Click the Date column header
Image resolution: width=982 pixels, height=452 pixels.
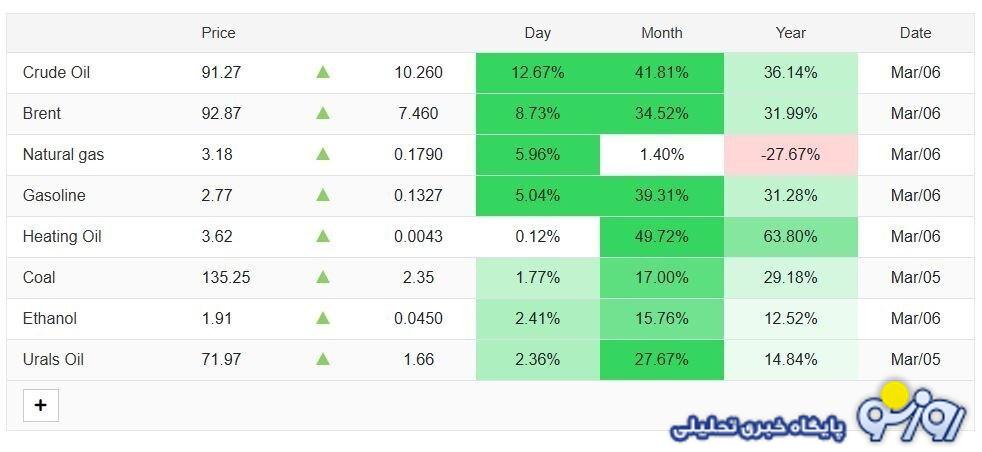(915, 33)
